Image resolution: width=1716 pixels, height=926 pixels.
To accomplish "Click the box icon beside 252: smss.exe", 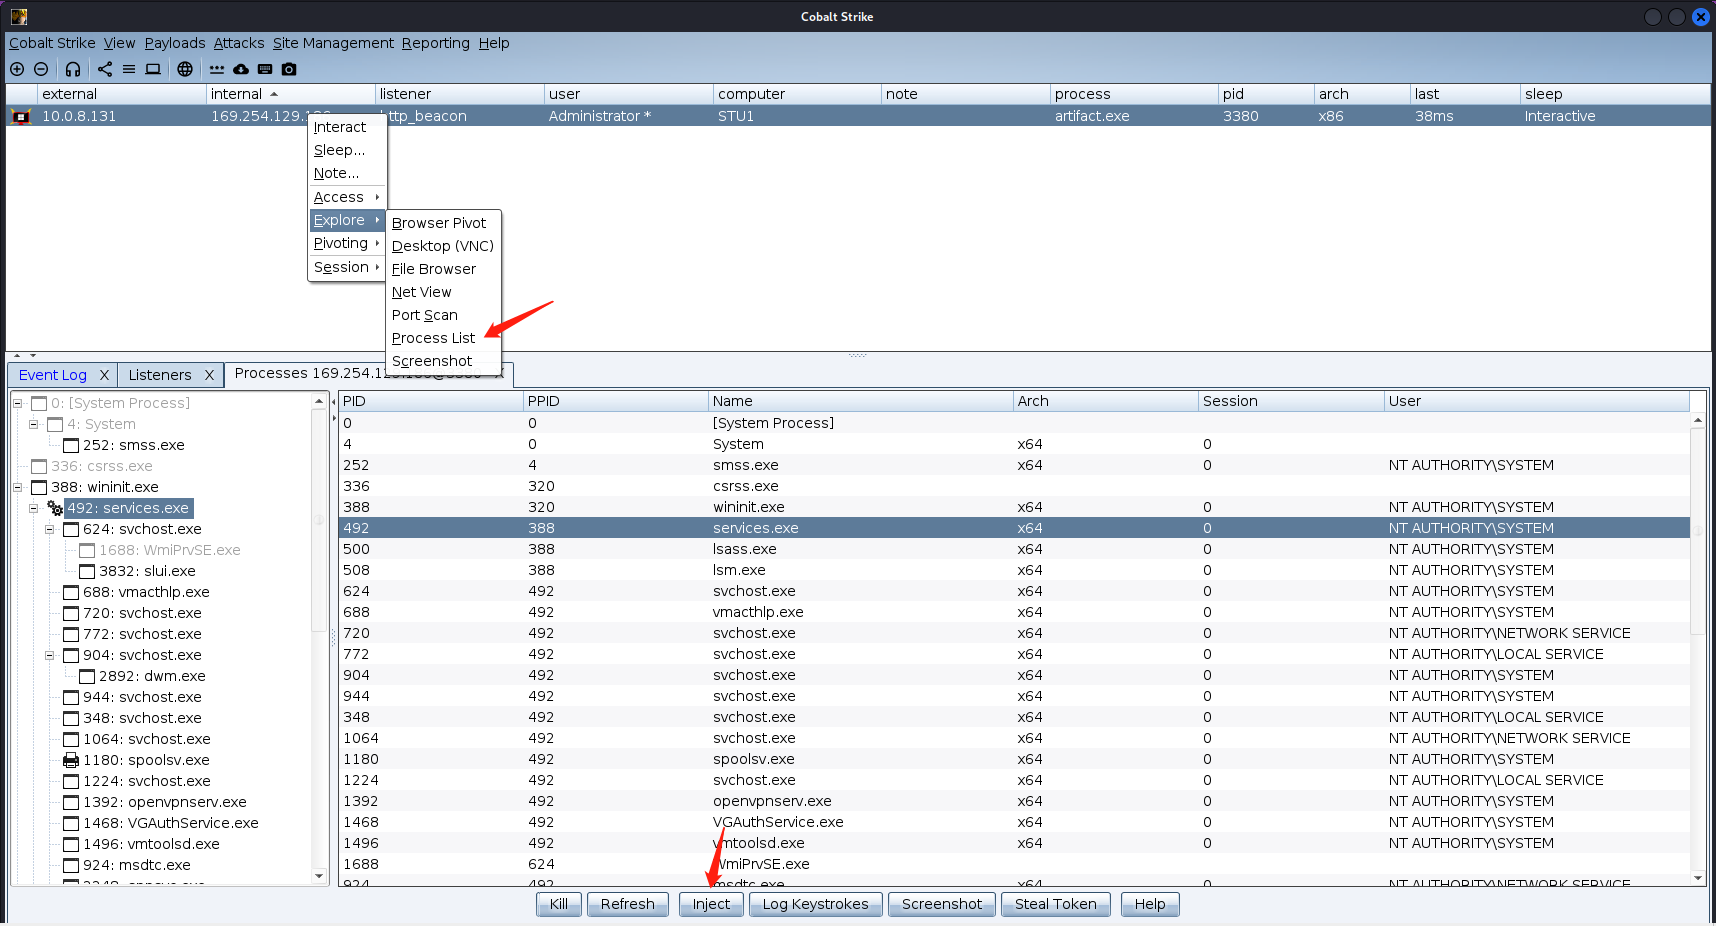I will tap(71, 445).
